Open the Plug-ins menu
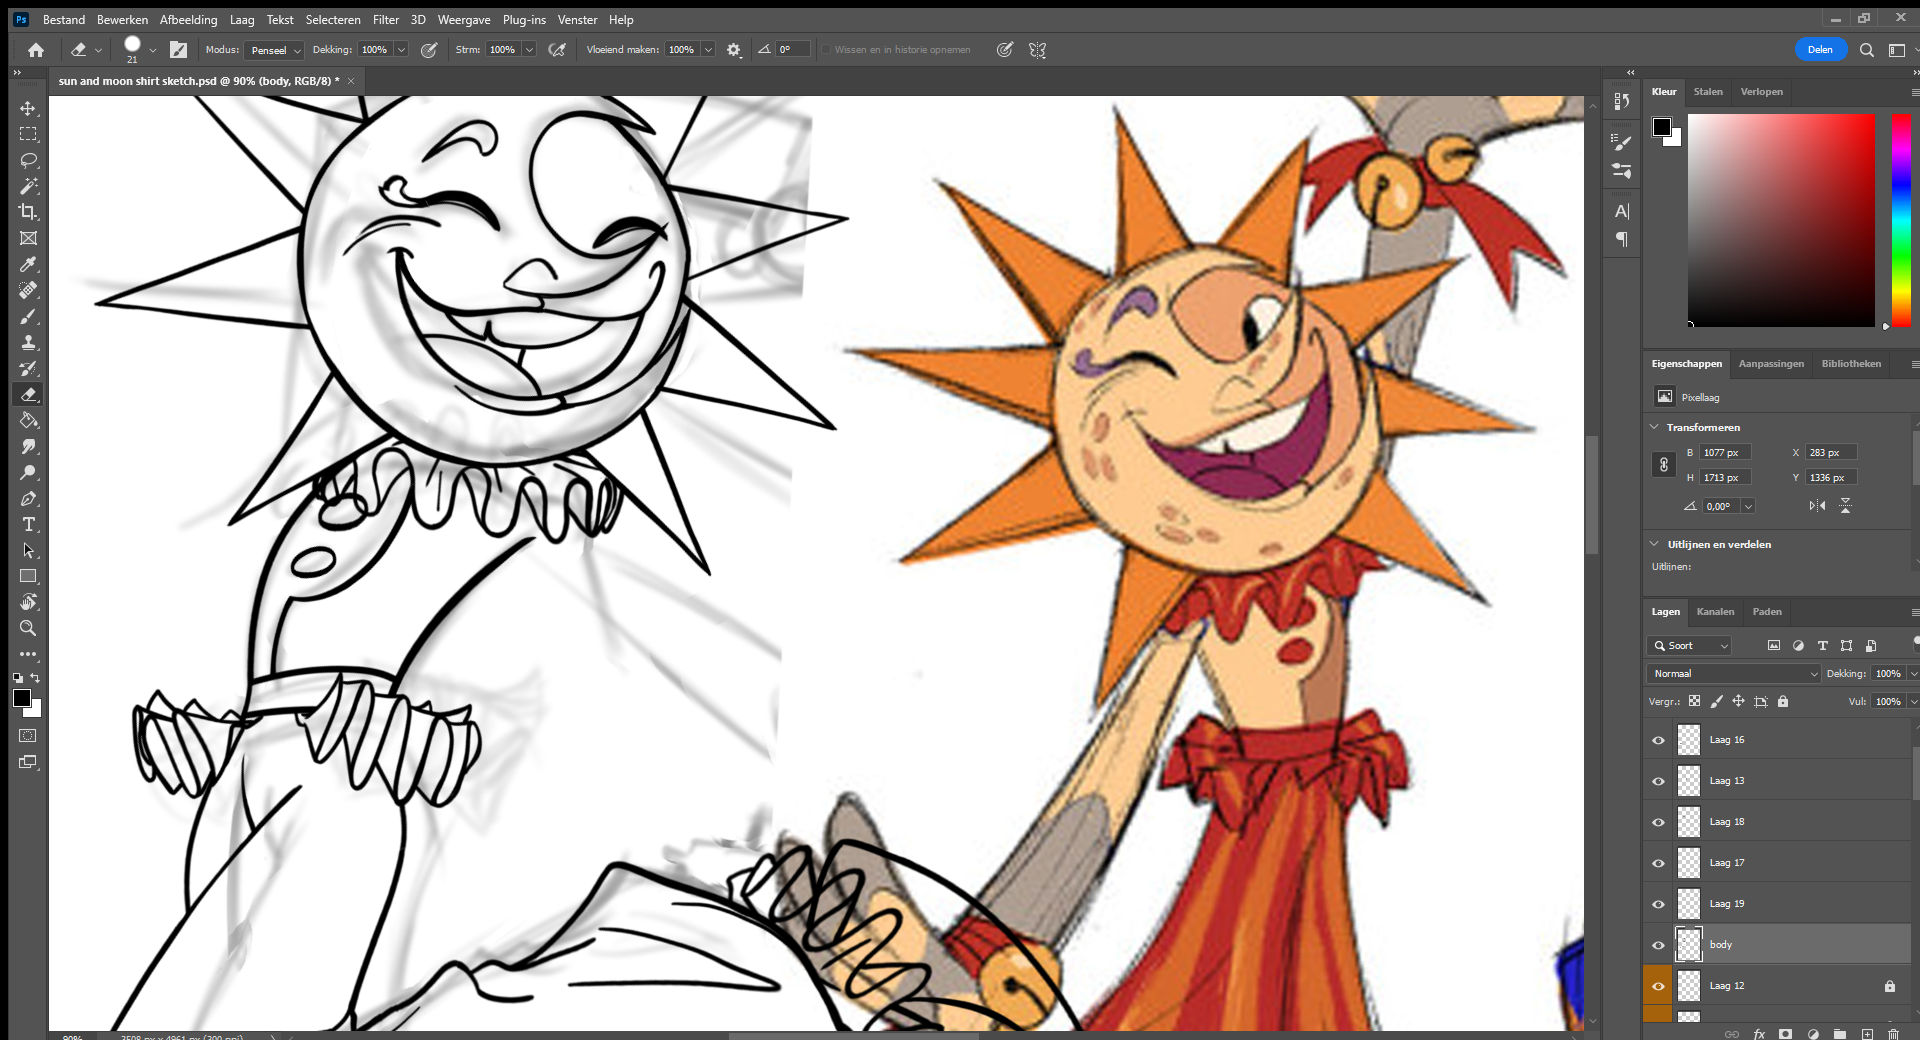The width and height of the screenshot is (1920, 1040). pos(524,20)
